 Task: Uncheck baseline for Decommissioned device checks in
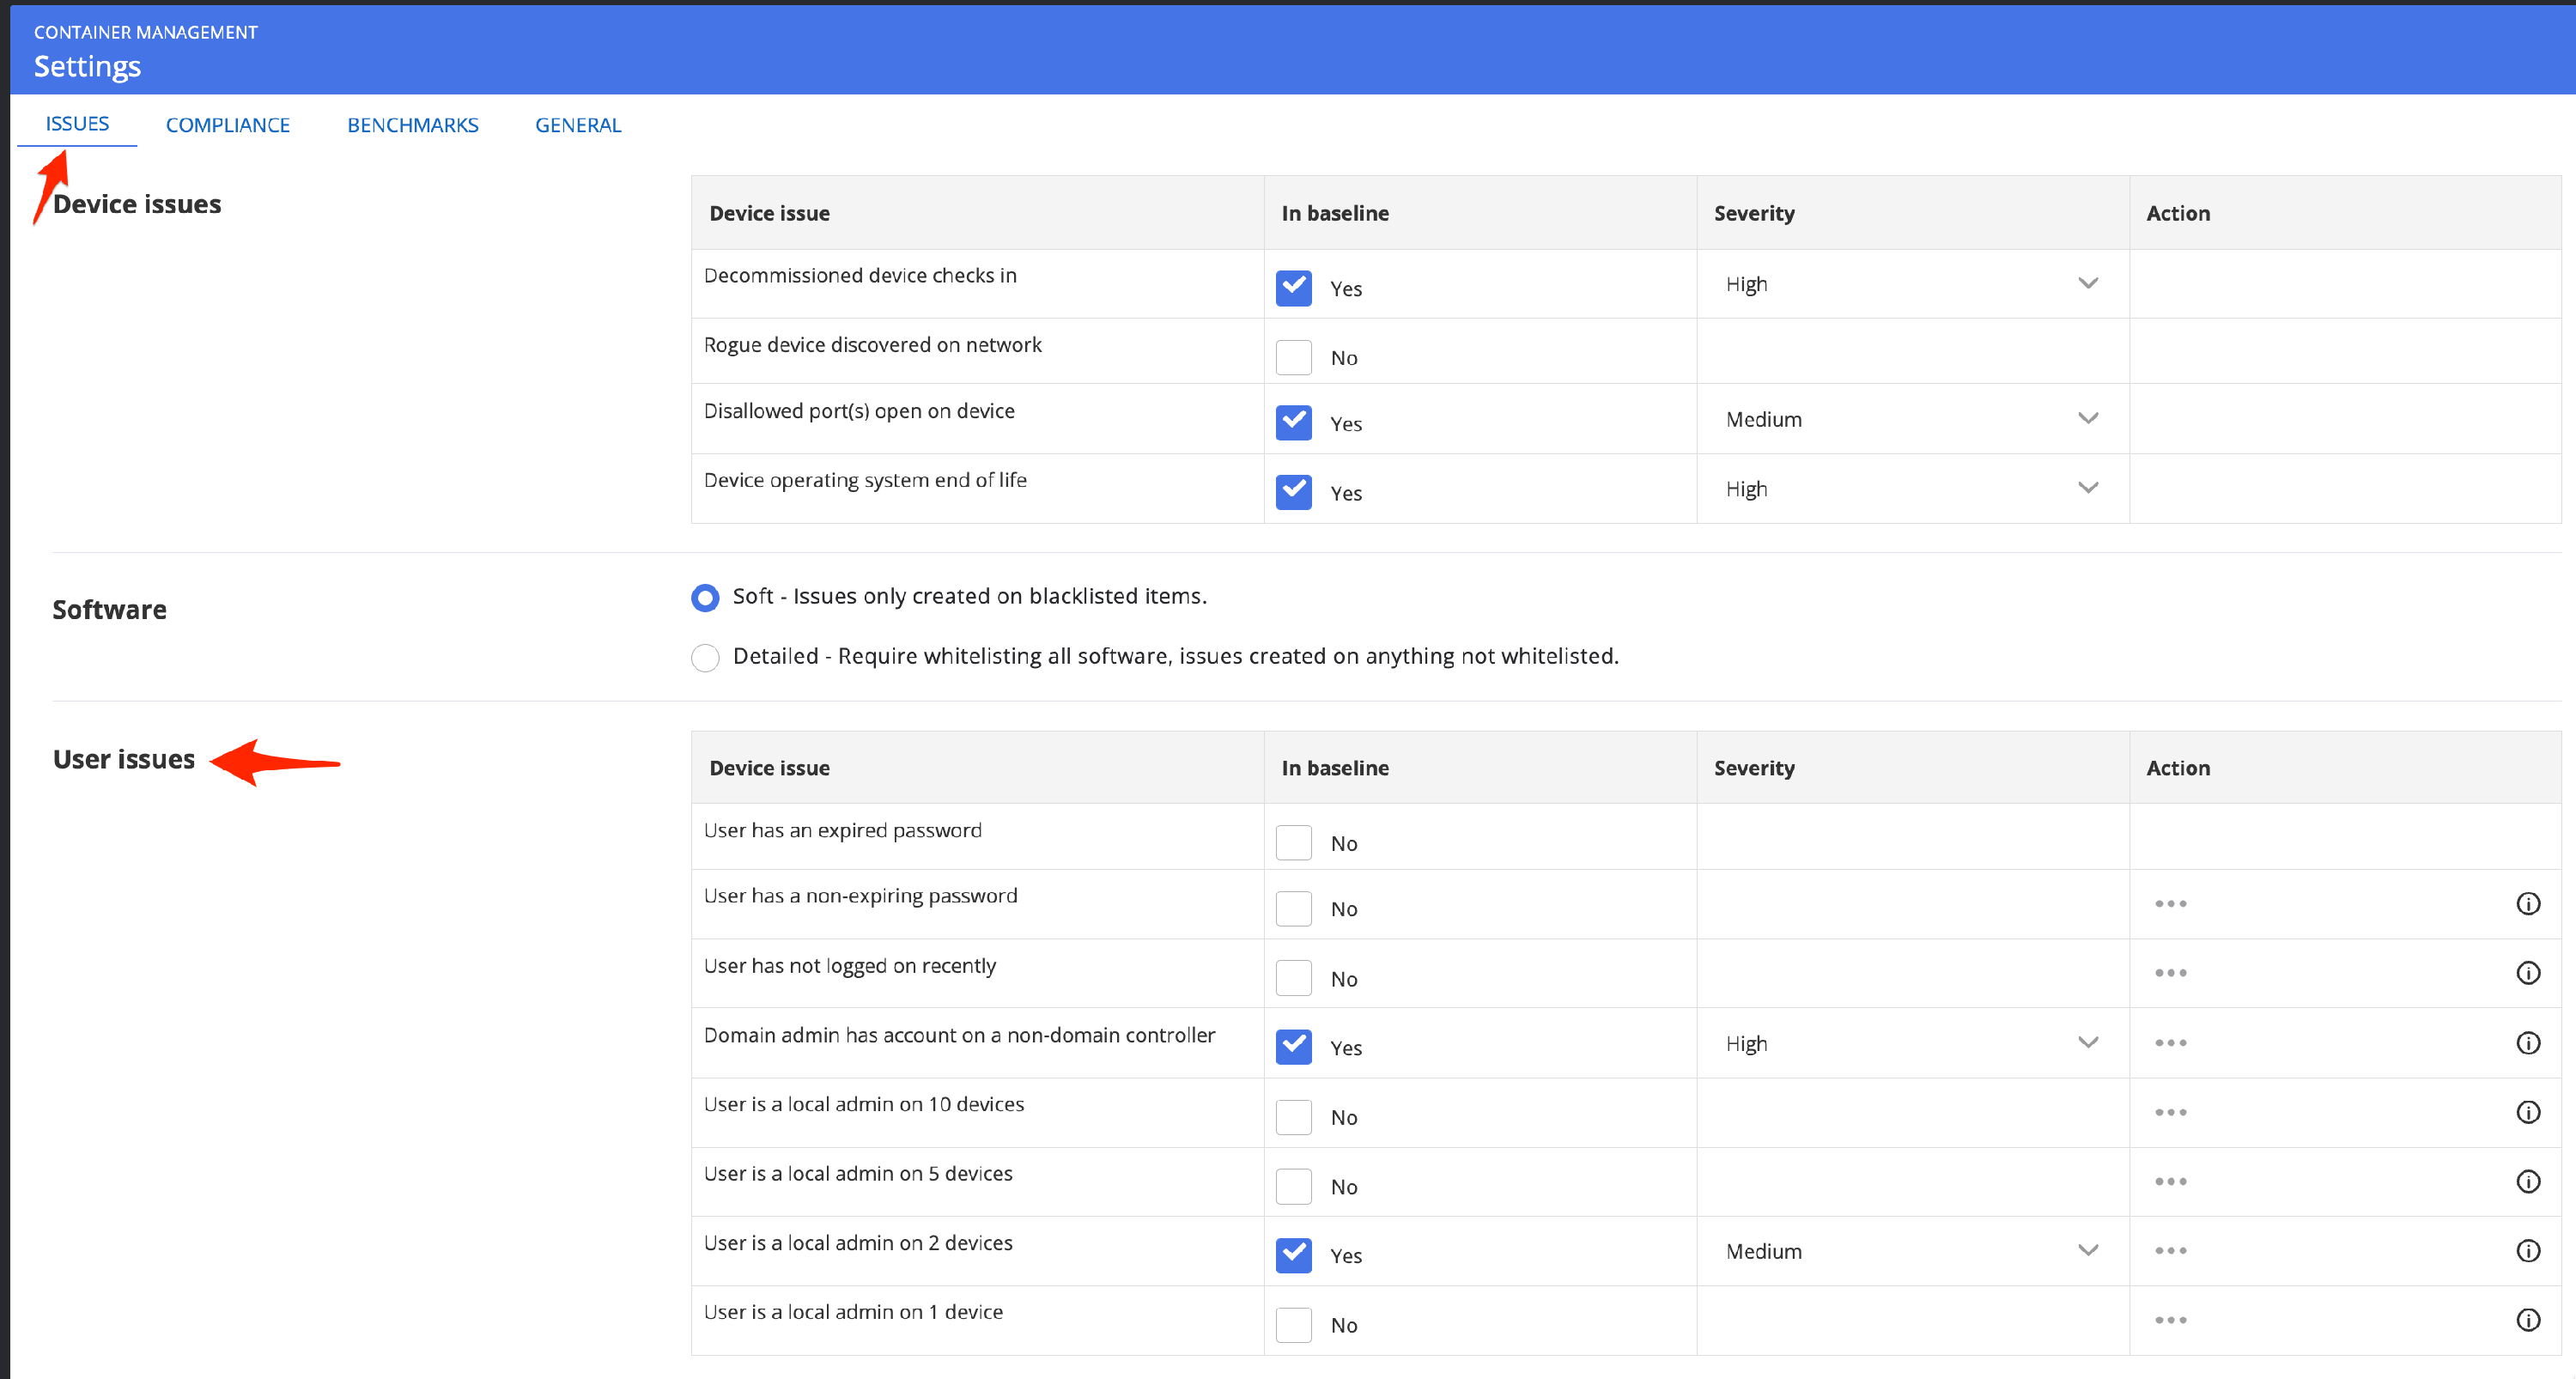[1293, 288]
